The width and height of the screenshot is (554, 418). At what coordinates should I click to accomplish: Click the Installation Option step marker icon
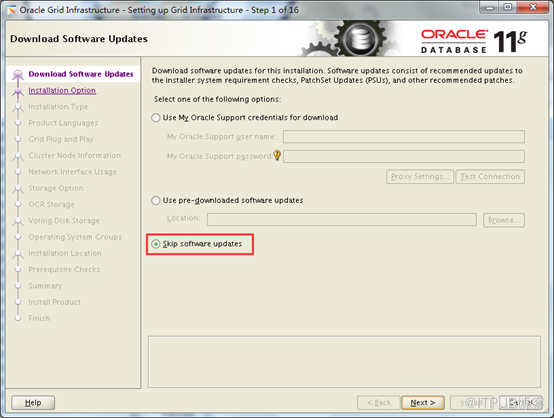pyautogui.click(x=18, y=91)
